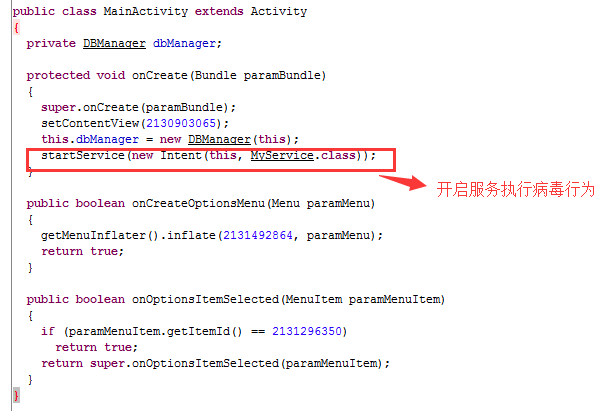The width and height of the screenshot is (613, 411).
Task: Follow the underlined MyService class link
Action: click(282, 156)
